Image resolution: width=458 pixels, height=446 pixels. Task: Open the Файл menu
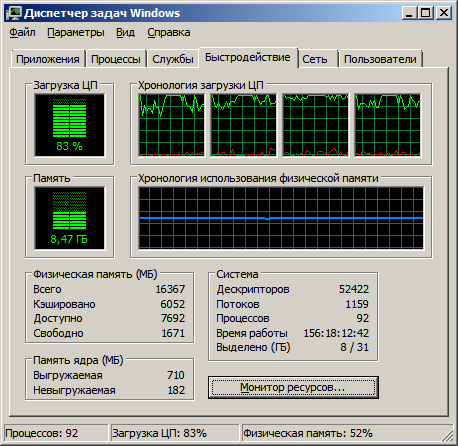22,32
